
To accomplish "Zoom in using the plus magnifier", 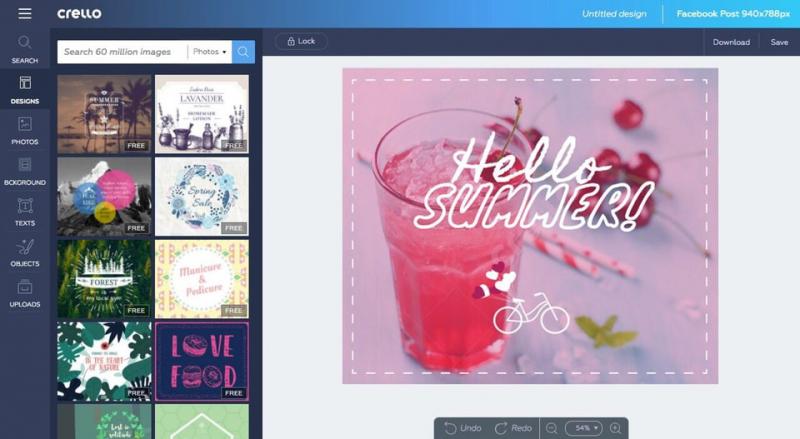I will click(616, 428).
